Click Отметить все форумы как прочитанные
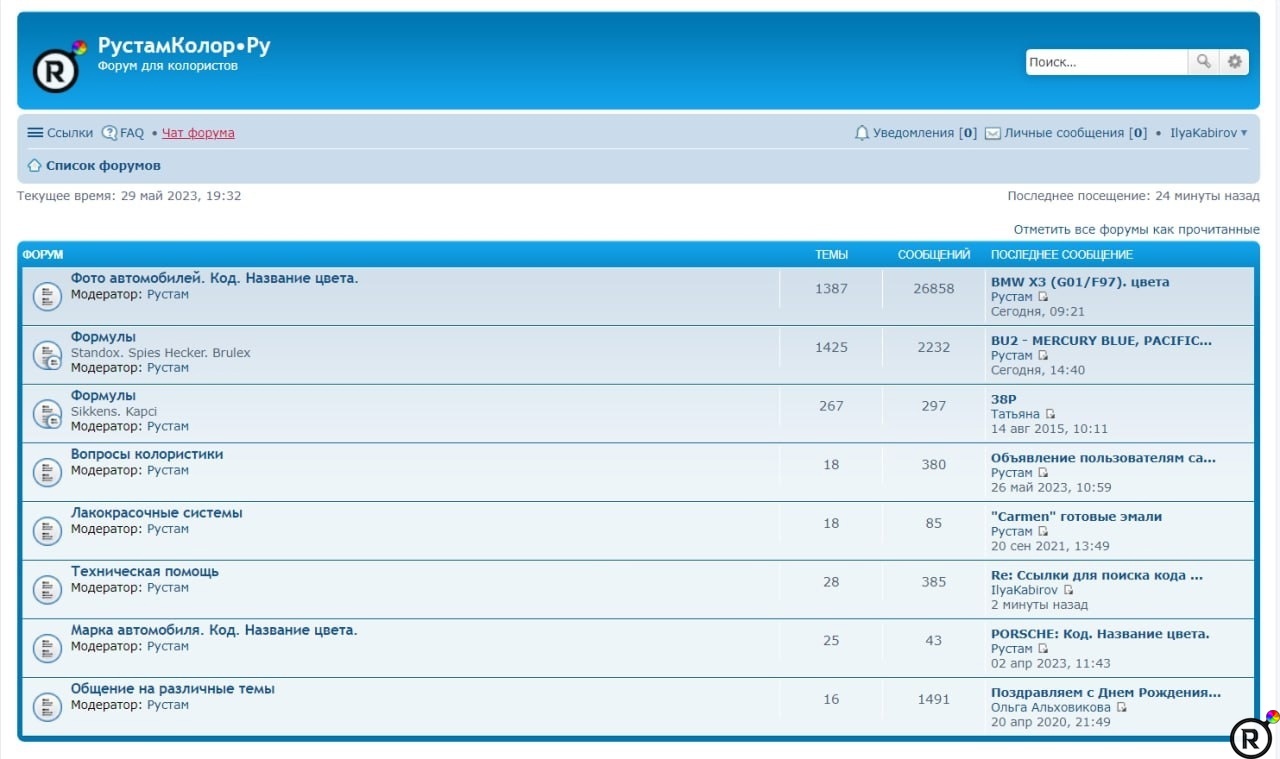Viewport: 1280px width, 759px height. 1136,230
